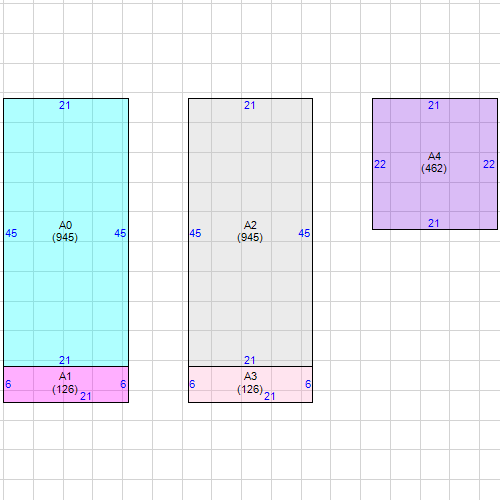Click the left 6 dimension of A1
500x500 pixels.
tap(8, 384)
